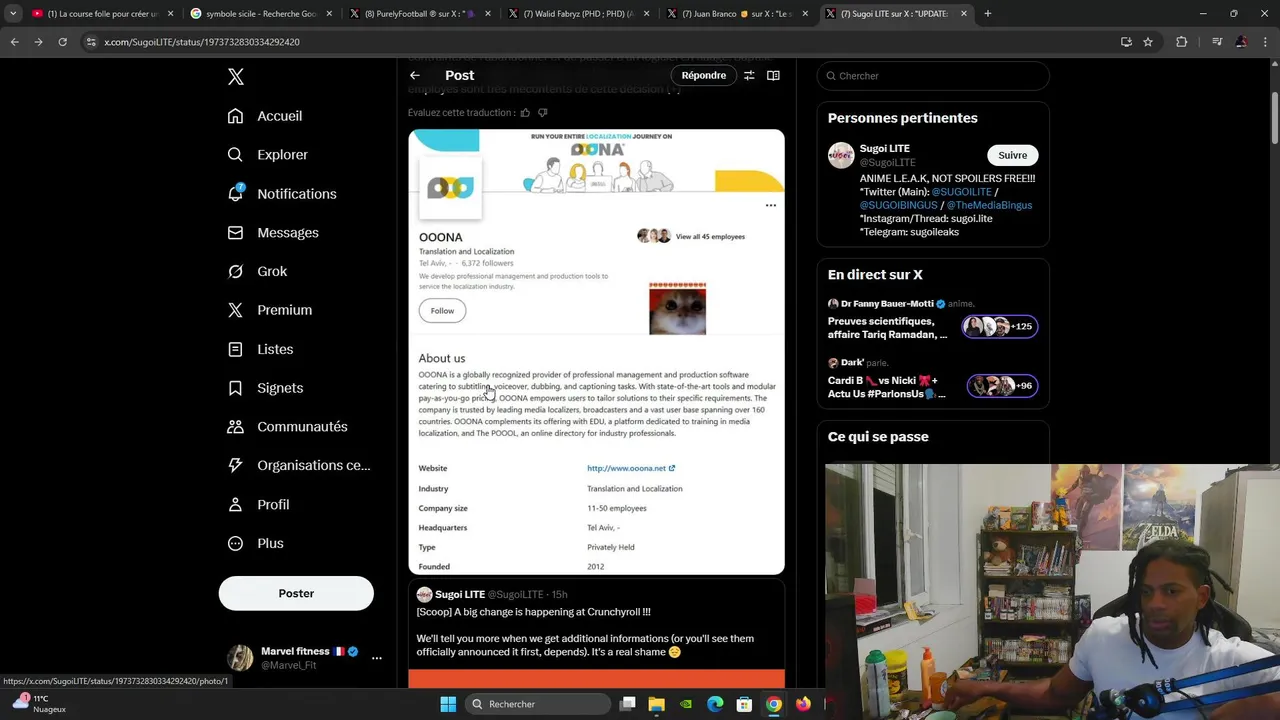Open Chrome extensions puzzle icon

pos(1182,42)
